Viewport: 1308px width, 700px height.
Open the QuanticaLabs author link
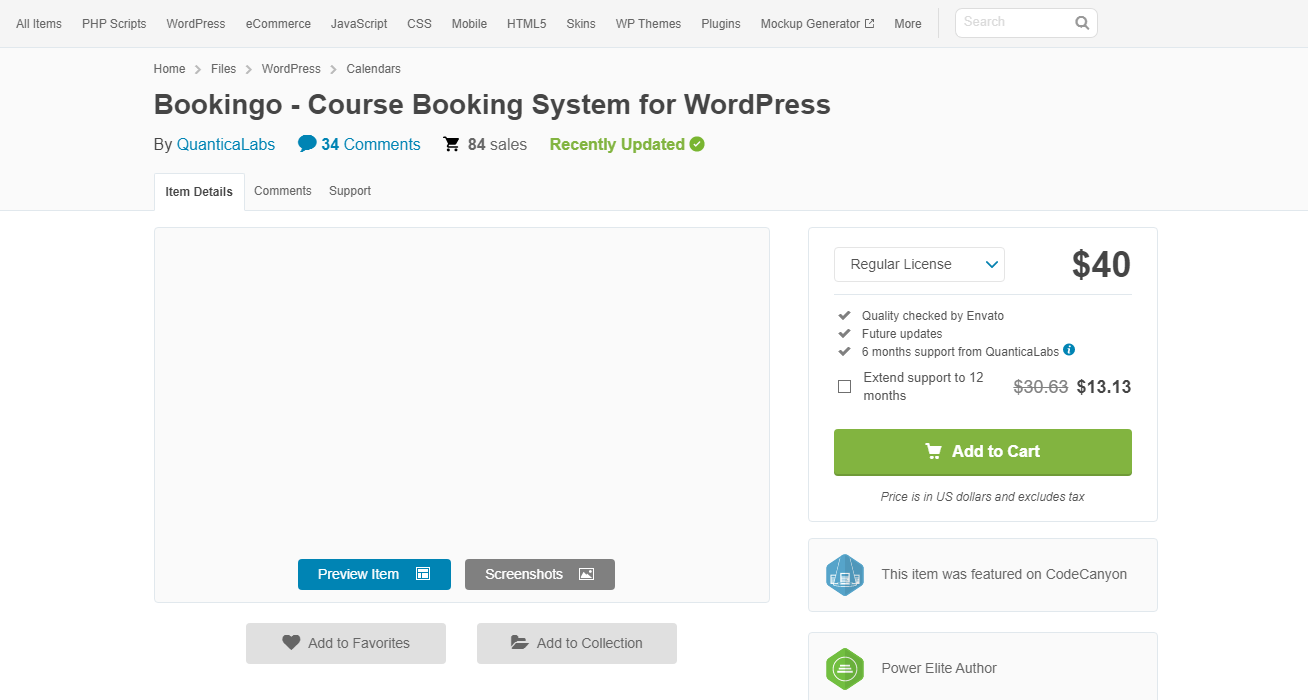[x=226, y=144]
